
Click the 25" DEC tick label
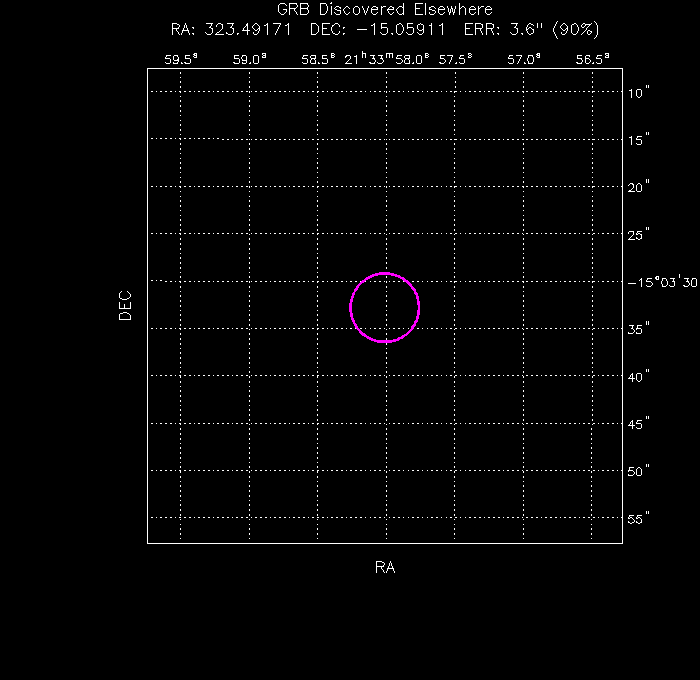(638, 235)
